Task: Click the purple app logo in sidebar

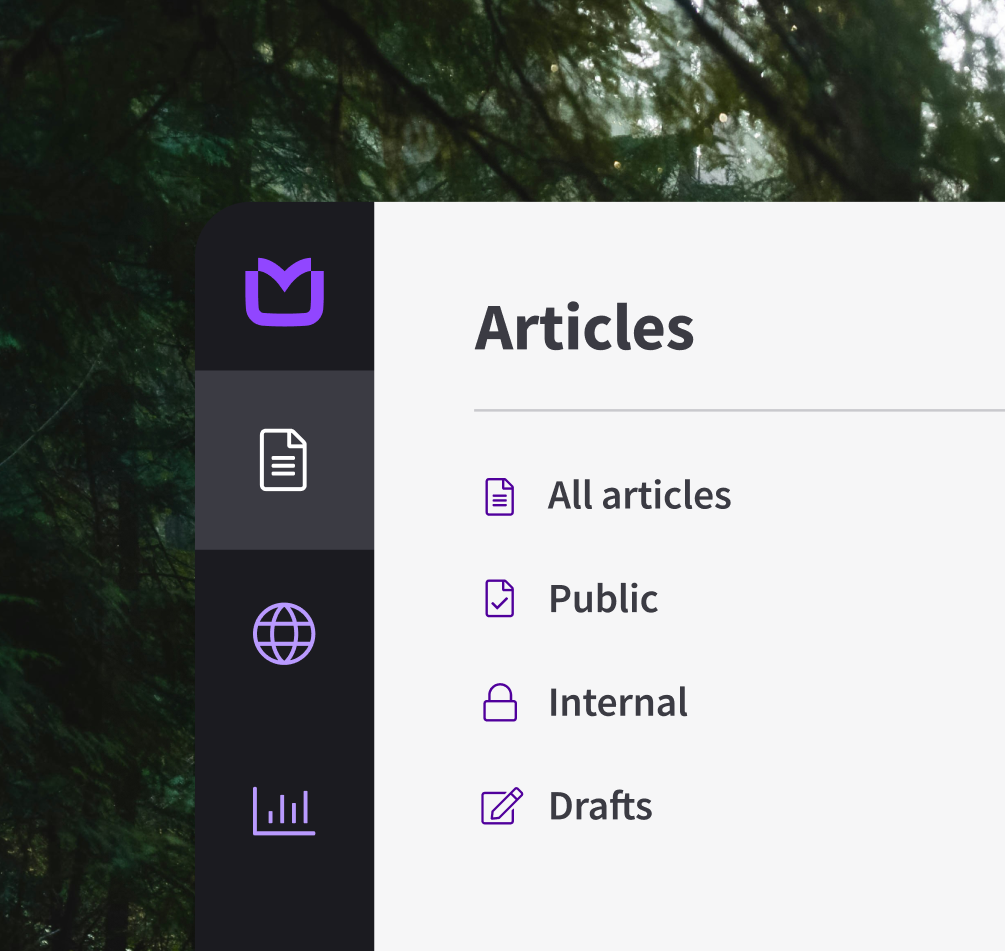Action: (x=285, y=292)
